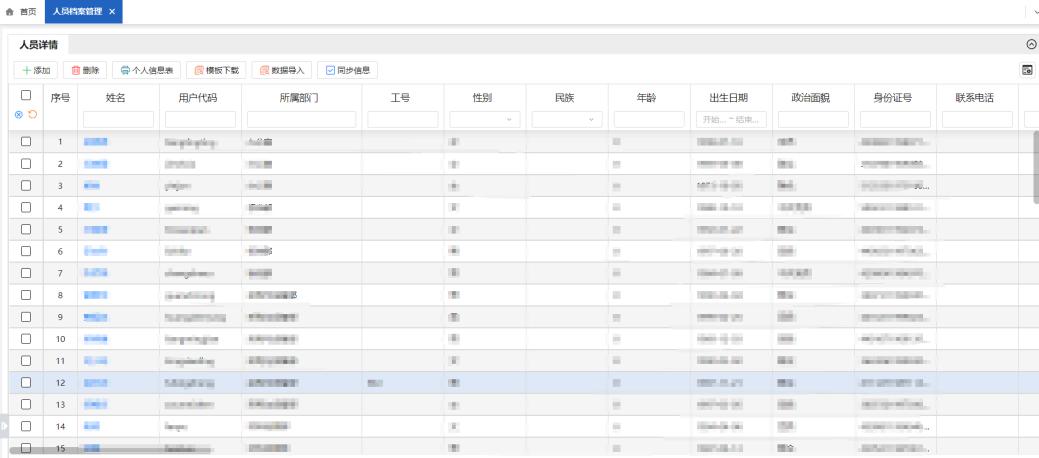
Task: Select the checkbox for row 12
Action: pyautogui.click(x=26, y=382)
